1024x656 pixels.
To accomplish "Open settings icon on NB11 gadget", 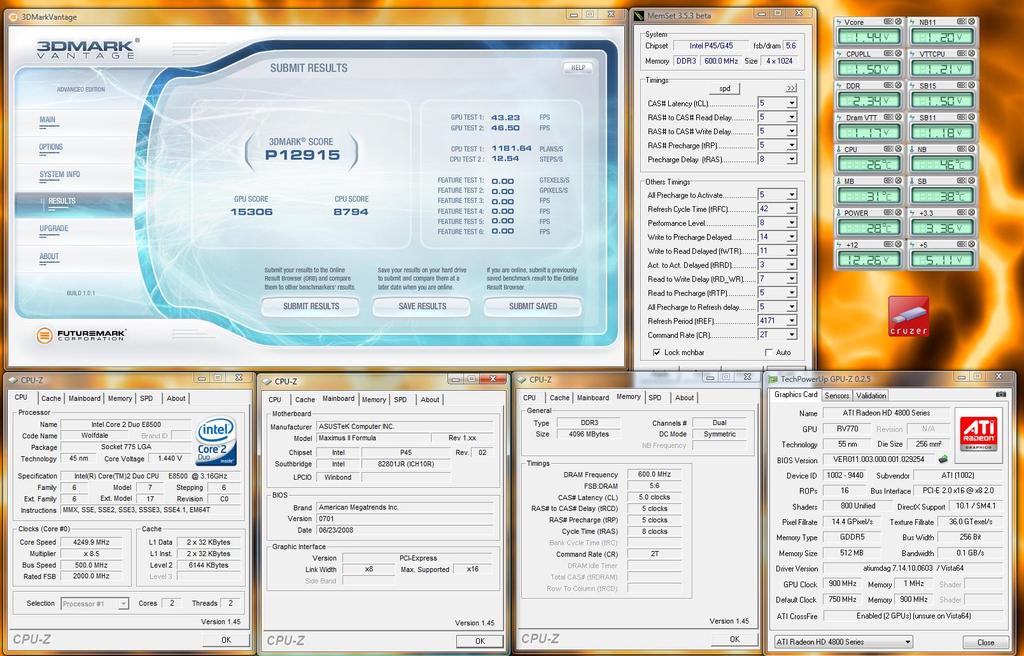I will [x=962, y=22].
